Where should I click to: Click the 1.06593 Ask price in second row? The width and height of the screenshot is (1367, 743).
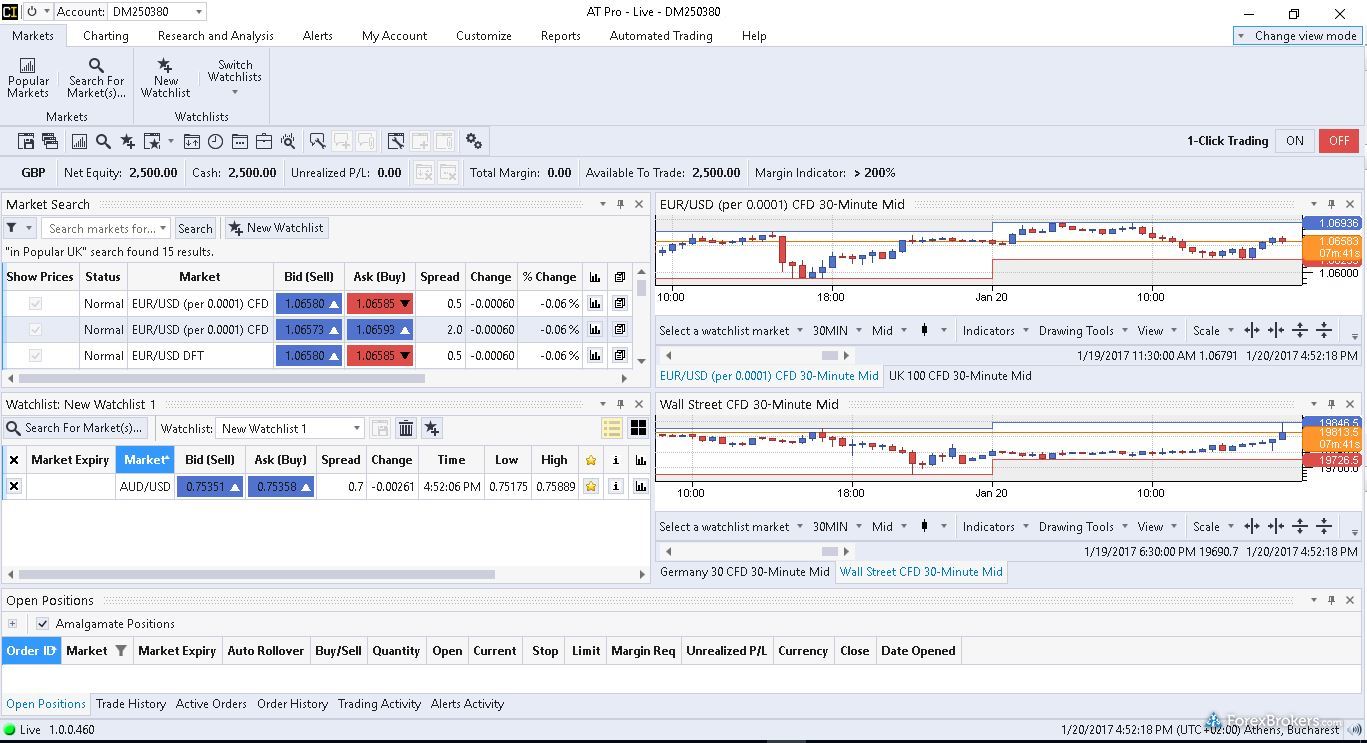[379, 329]
